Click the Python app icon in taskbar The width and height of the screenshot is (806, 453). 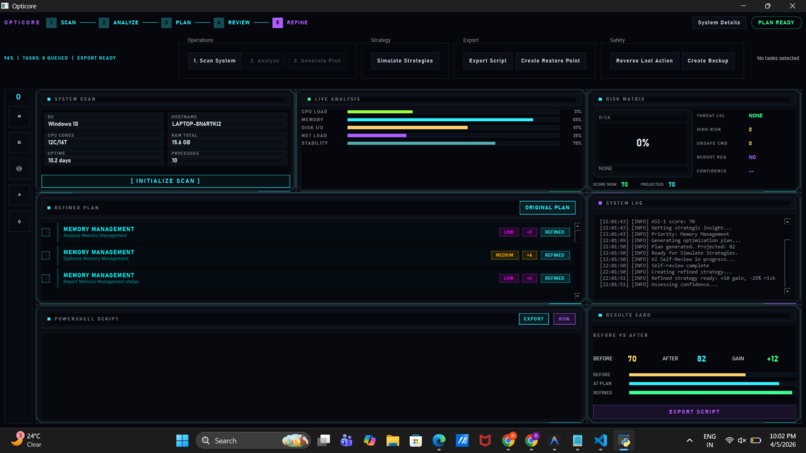coord(624,441)
